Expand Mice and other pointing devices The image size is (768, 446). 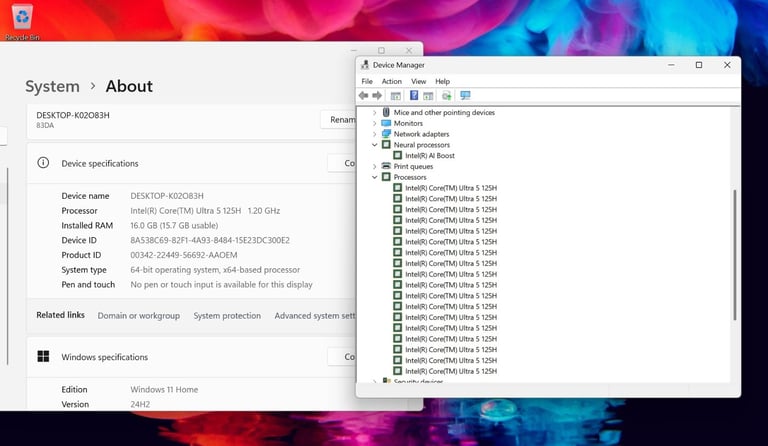[375, 113]
